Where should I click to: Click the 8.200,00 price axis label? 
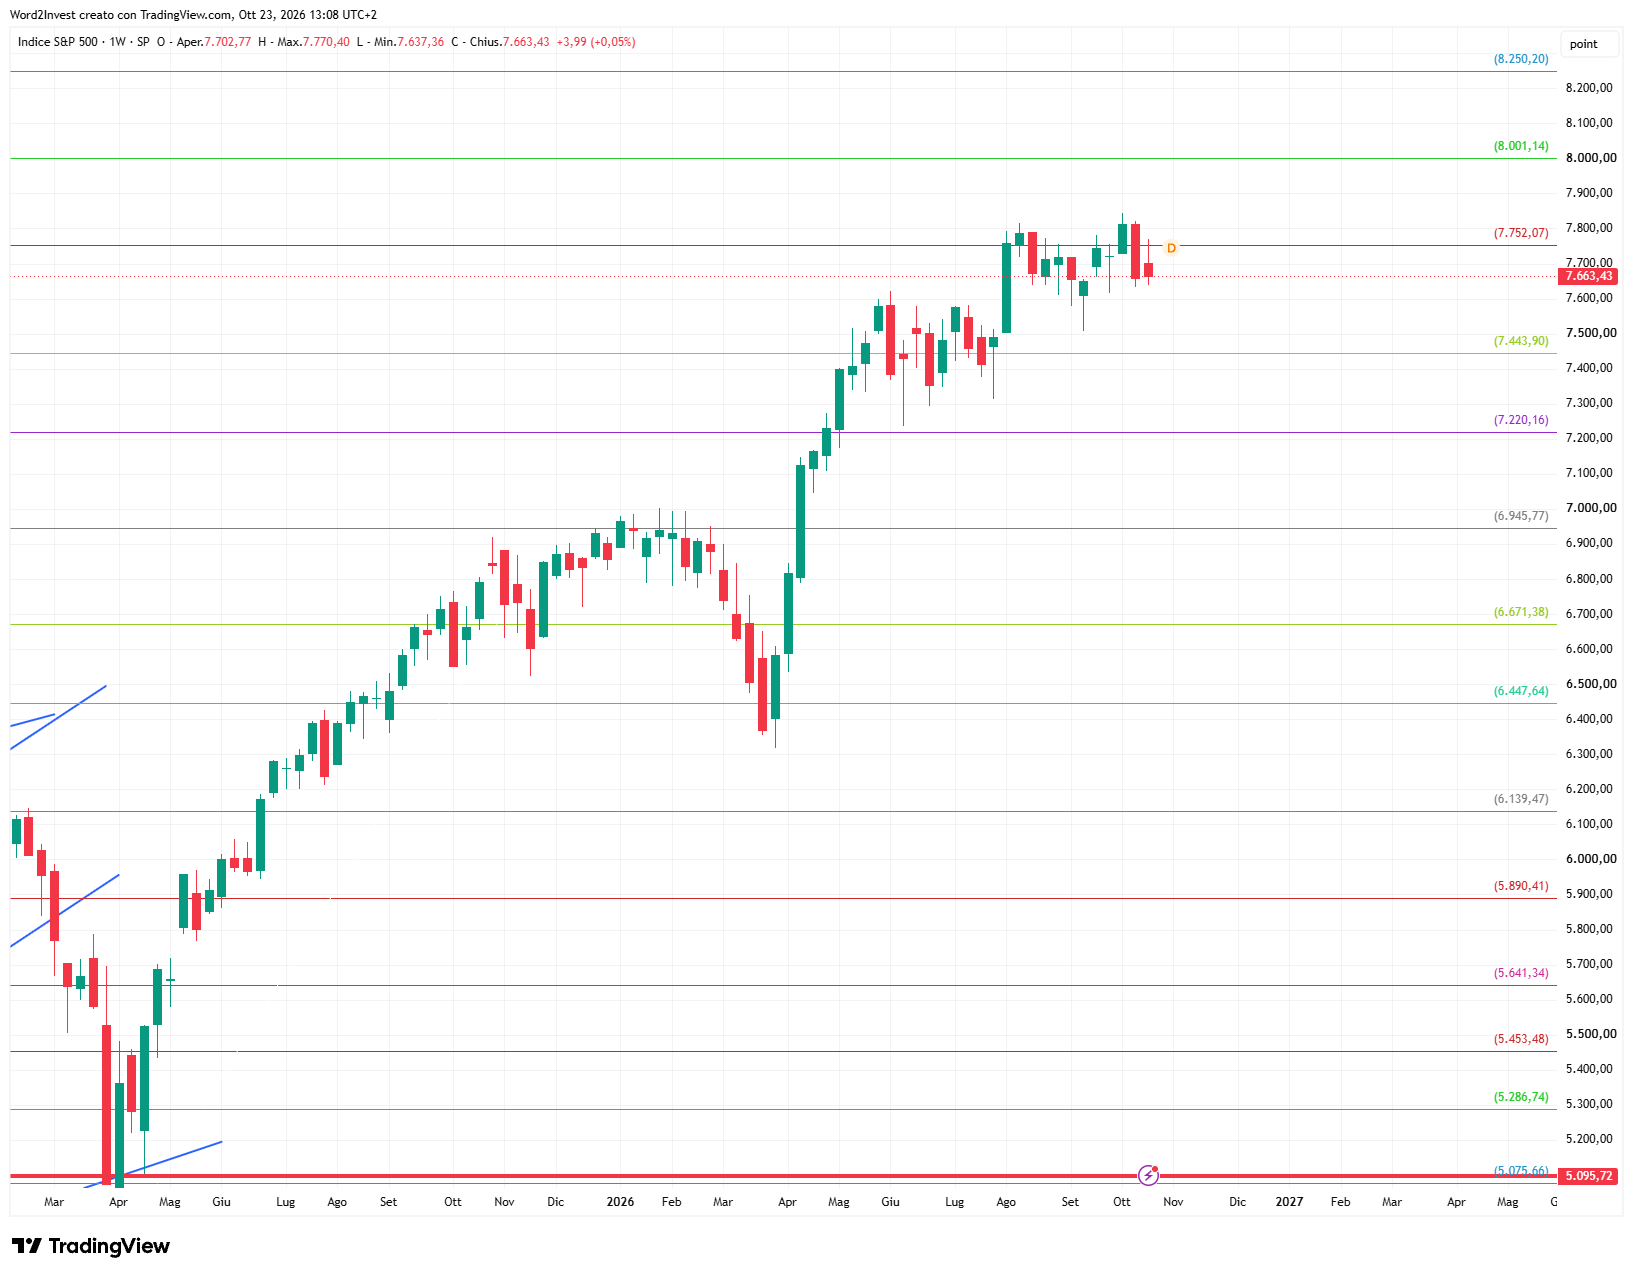pyautogui.click(x=1589, y=88)
